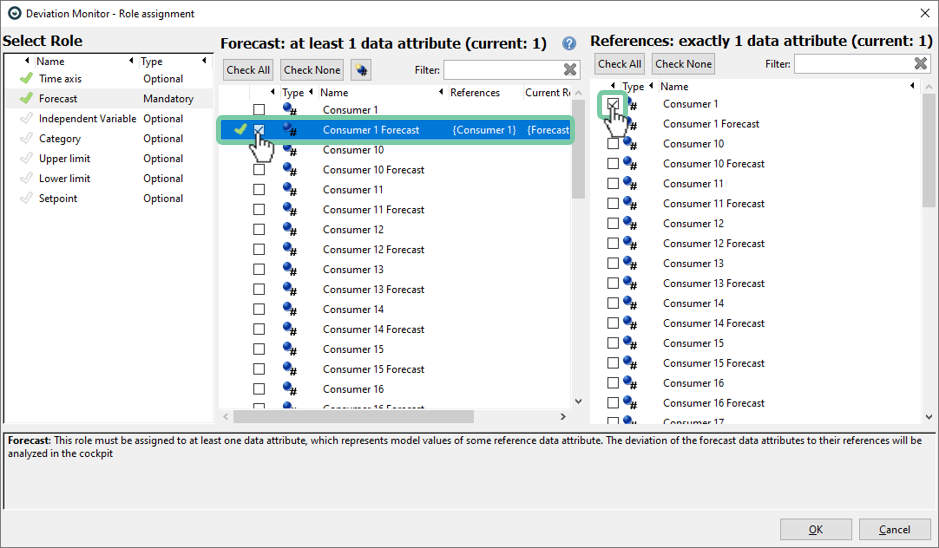Select the Upper limit role
This screenshot has width=939, height=548.
[109, 158]
